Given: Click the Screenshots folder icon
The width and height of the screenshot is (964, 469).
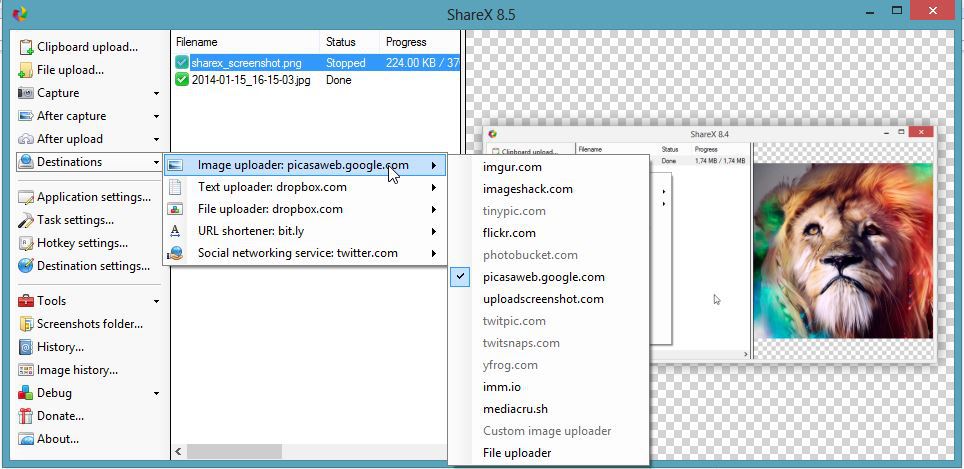Looking at the screenshot, I should point(26,323).
